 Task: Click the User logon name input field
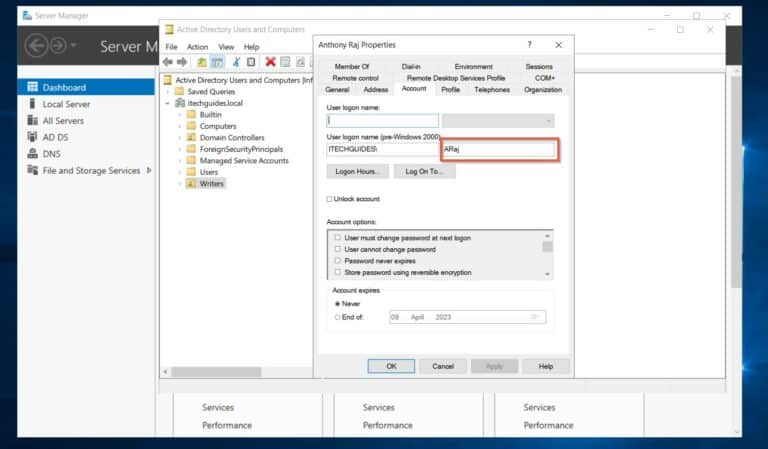coord(383,120)
